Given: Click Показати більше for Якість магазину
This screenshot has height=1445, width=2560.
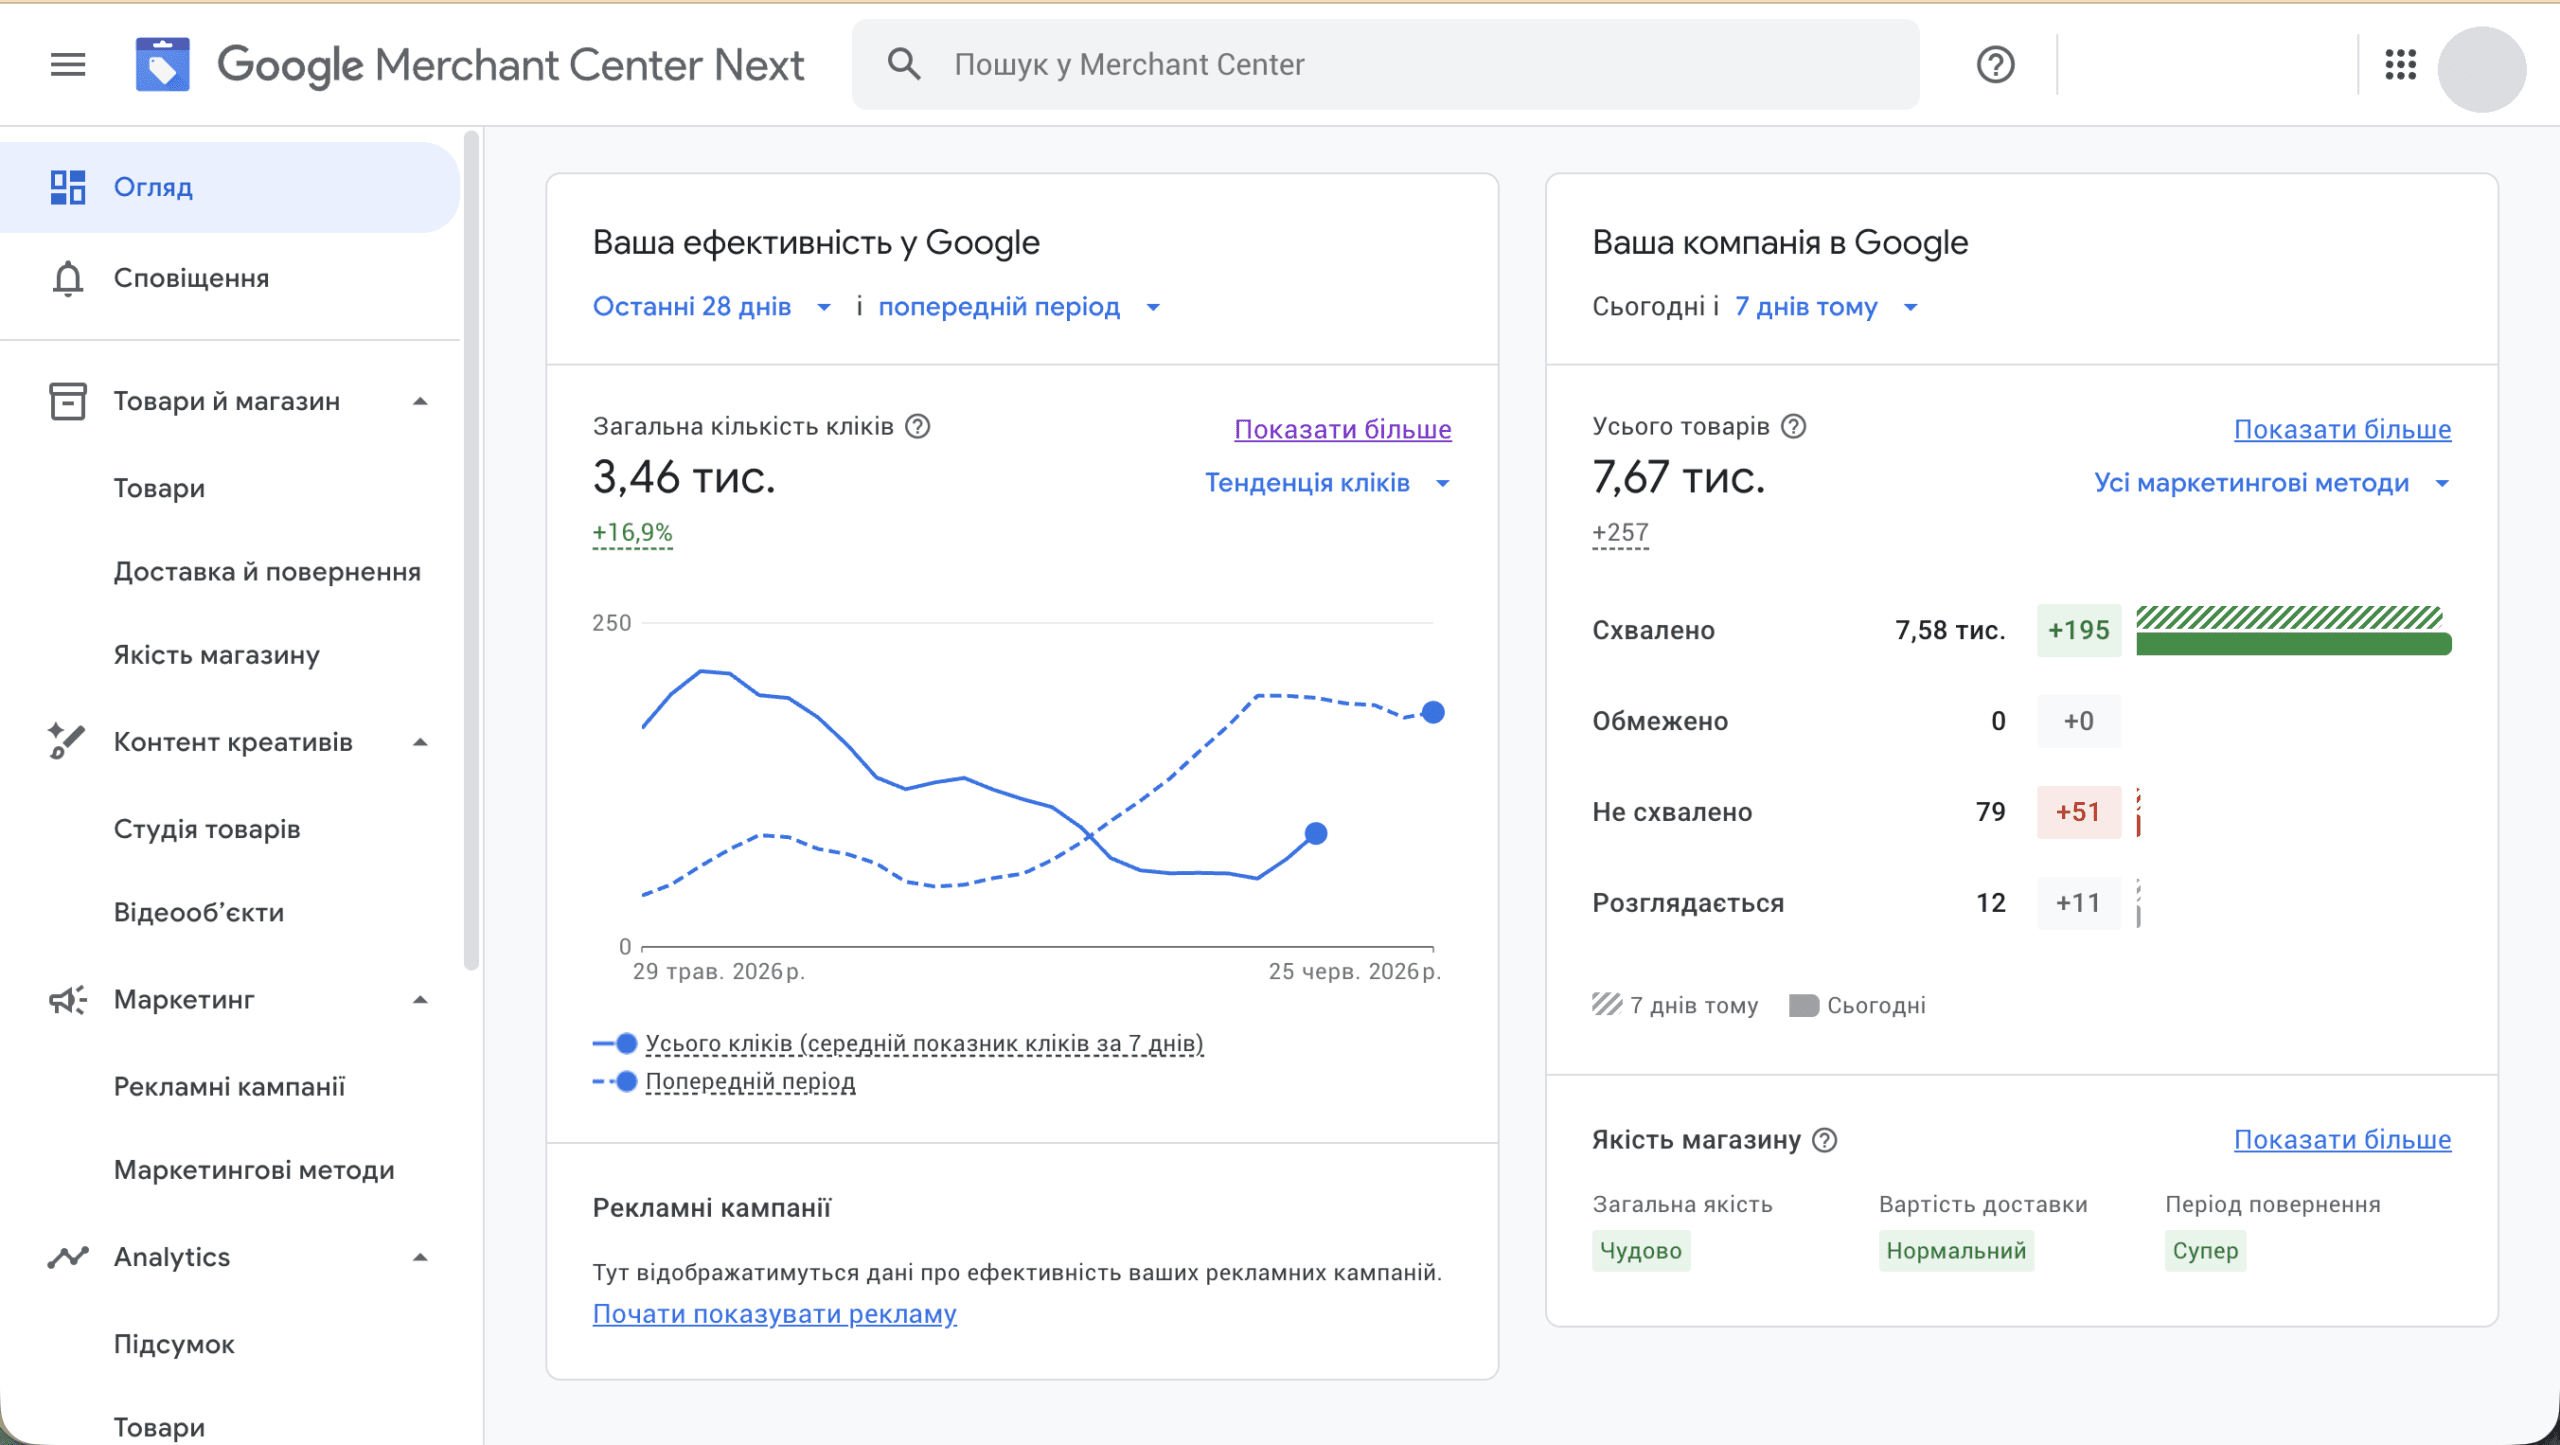Looking at the screenshot, I should point(2342,1140).
